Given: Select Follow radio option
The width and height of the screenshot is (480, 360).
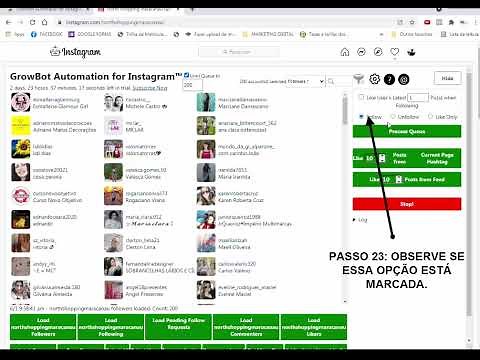Looking at the screenshot, I should (x=361, y=116).
